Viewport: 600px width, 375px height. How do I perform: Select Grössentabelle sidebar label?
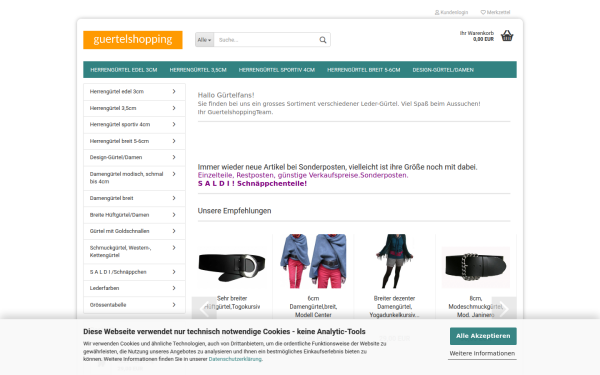coord(108,305)
